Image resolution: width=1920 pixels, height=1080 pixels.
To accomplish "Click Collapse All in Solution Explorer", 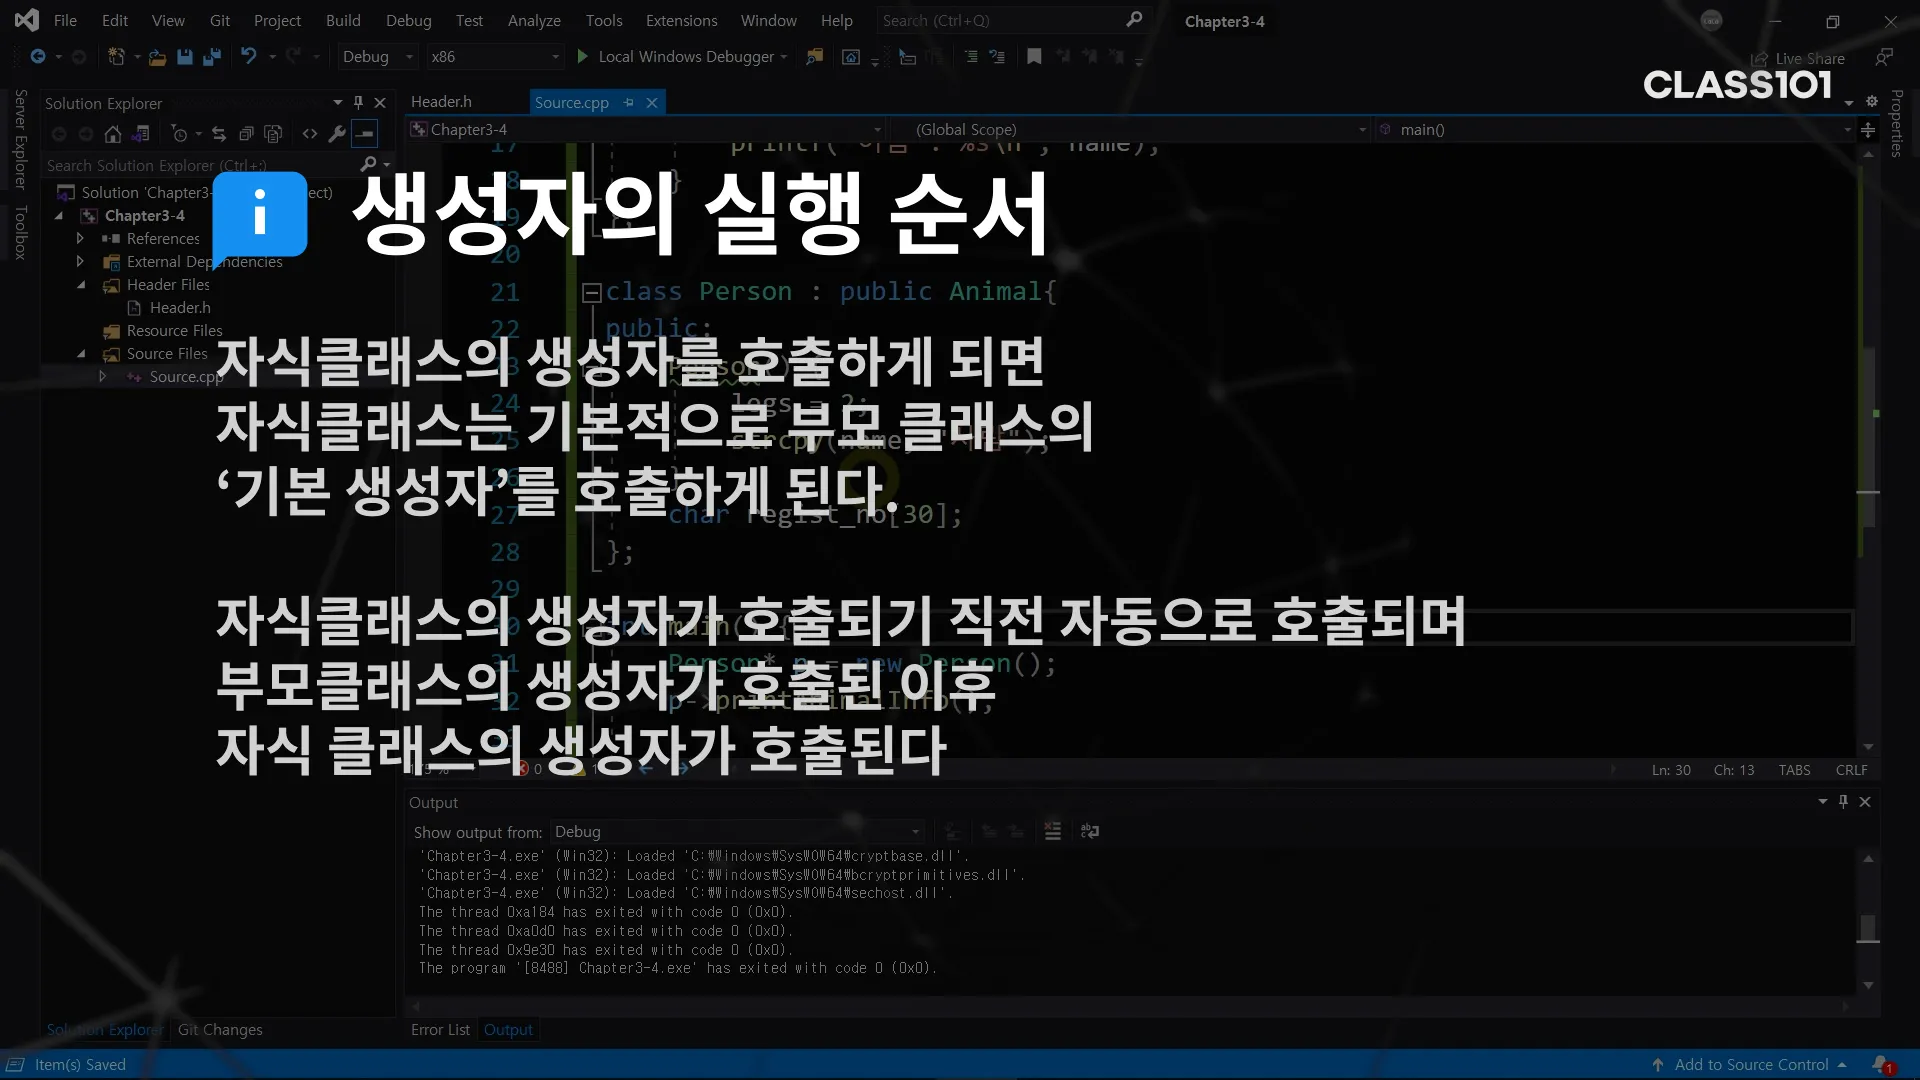I will (x=246, y=134).
